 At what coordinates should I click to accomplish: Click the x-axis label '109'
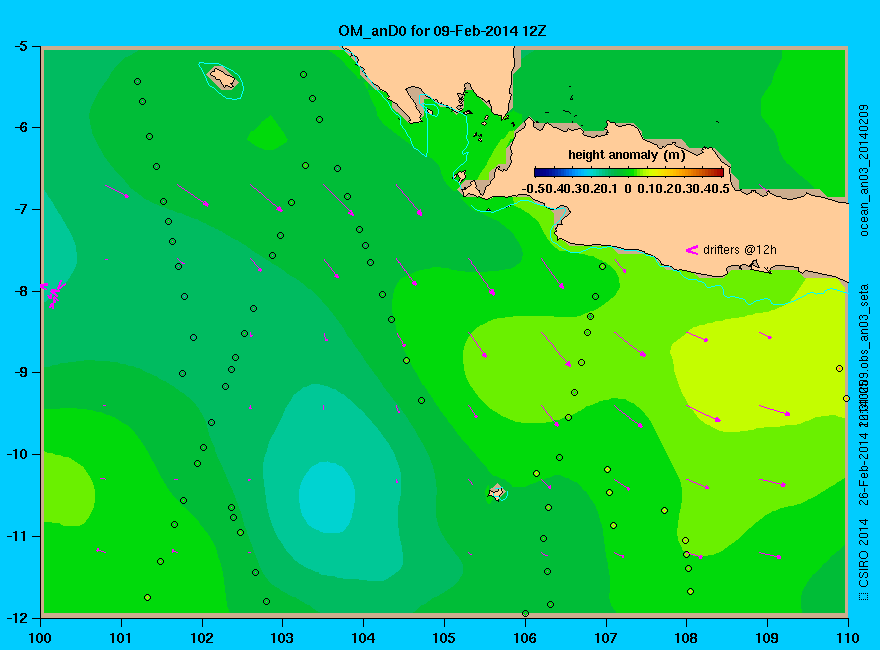click(x=767, y=638)
